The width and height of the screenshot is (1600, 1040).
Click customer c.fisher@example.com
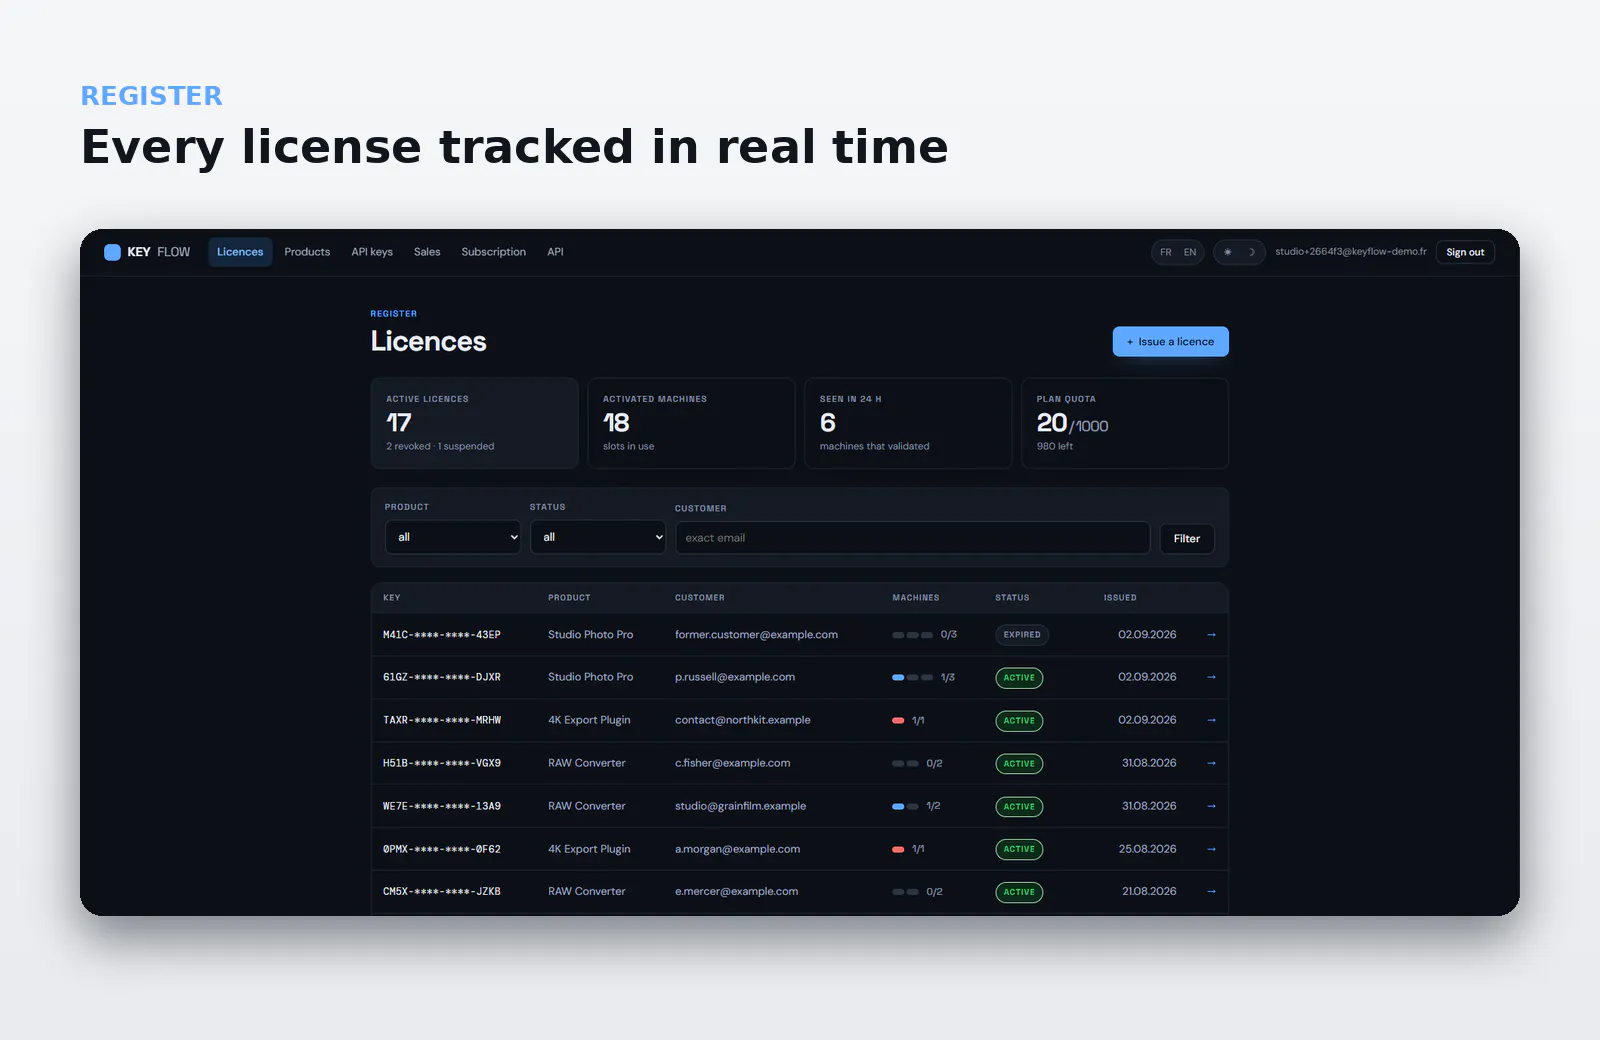[732, 763]
